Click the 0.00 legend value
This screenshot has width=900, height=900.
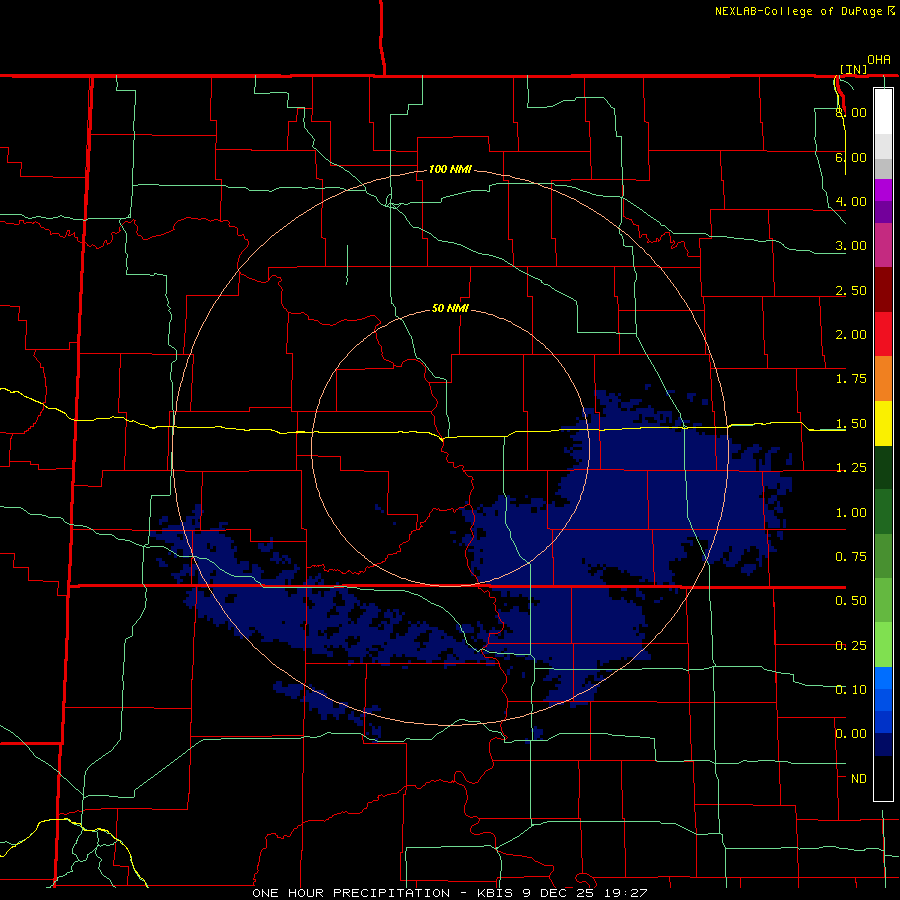pyautogui.click(x=851, y=734)
